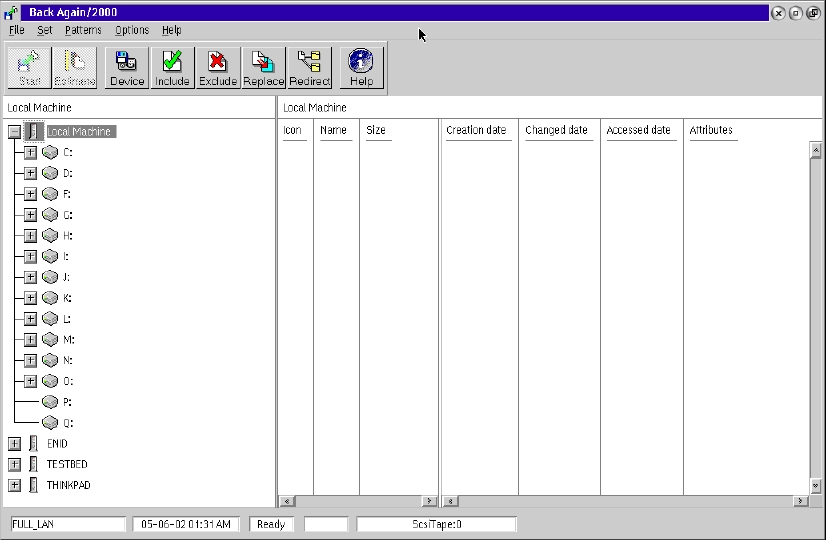Select the G: drive icon
Image resolution: width=826 pixels, height=540 pixels.
tap(50, 214)
